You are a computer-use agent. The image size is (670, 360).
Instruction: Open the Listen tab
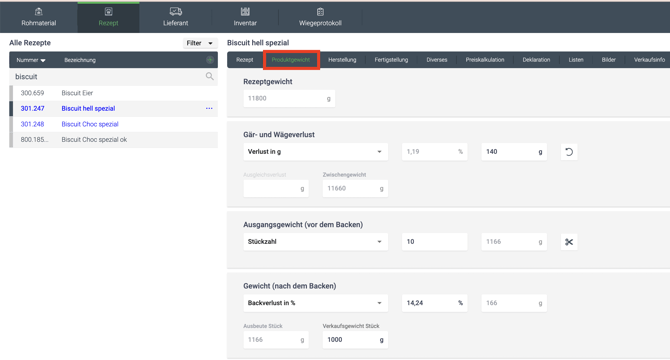(x=576, y=60)
